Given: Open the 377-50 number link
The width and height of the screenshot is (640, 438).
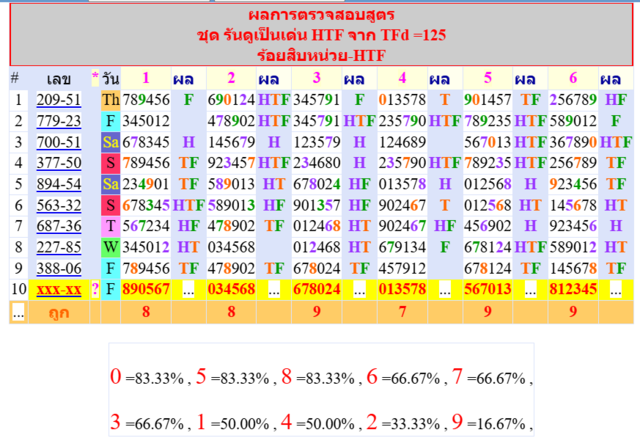Looking at the screenshot, I should (x=59, y=163).
